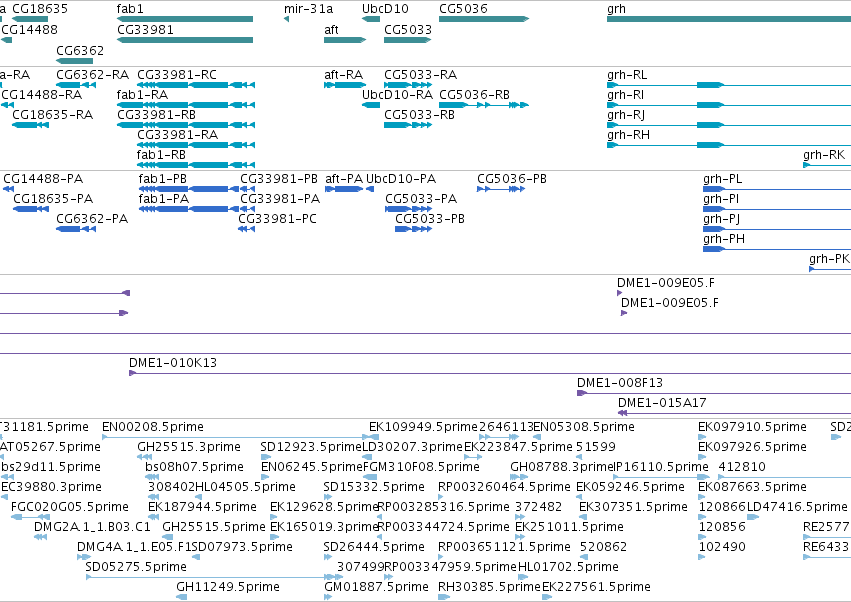Click transcript fab1-RA
This screenshot has width=851, height=602.
click(x=186, y=105)
